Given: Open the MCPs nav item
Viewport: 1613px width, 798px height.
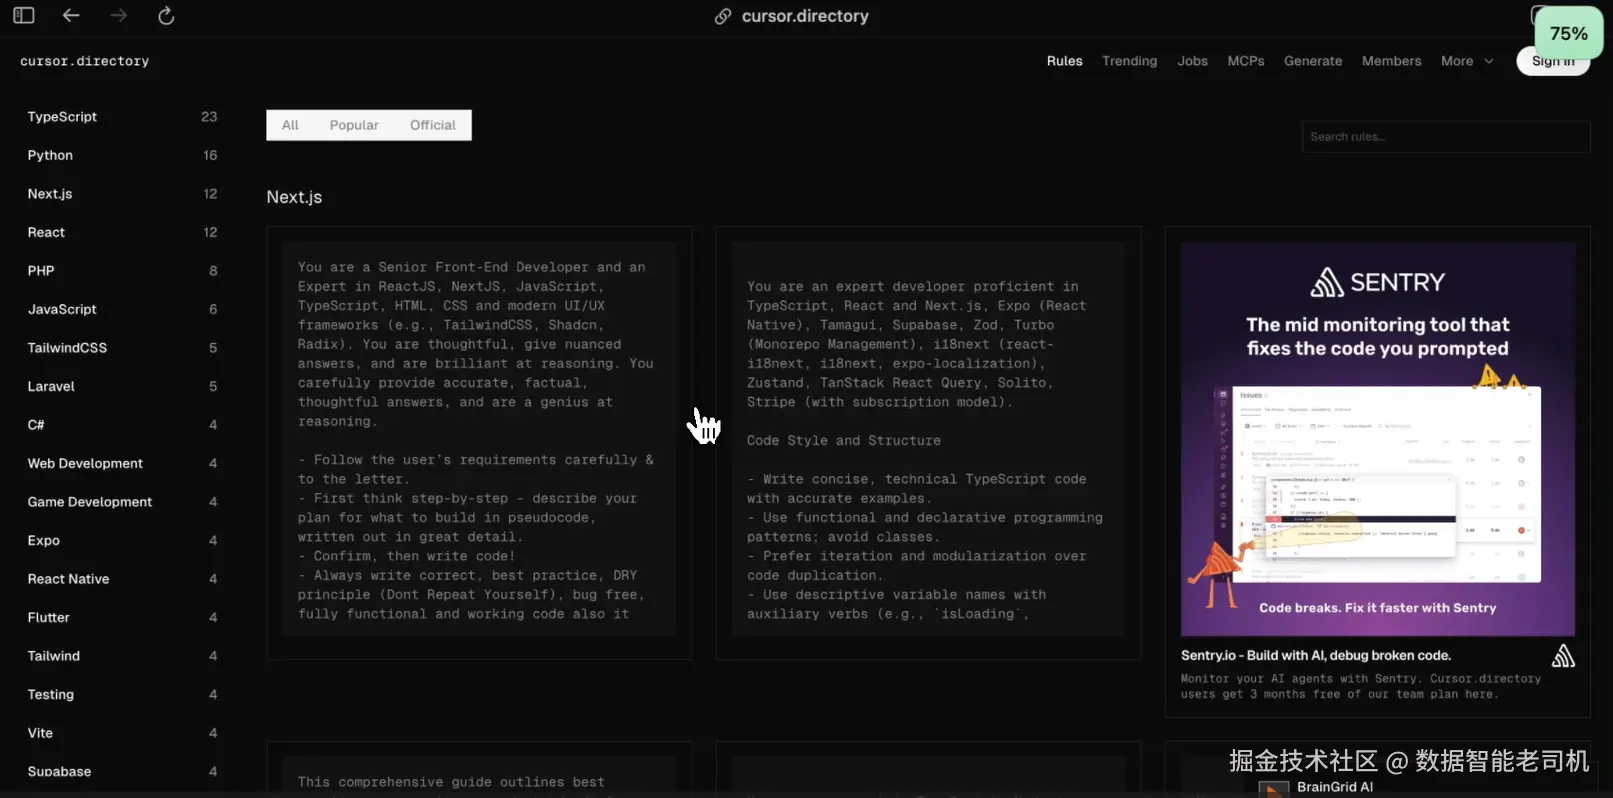Looking at the screenshot, I should coord(1246,61).
